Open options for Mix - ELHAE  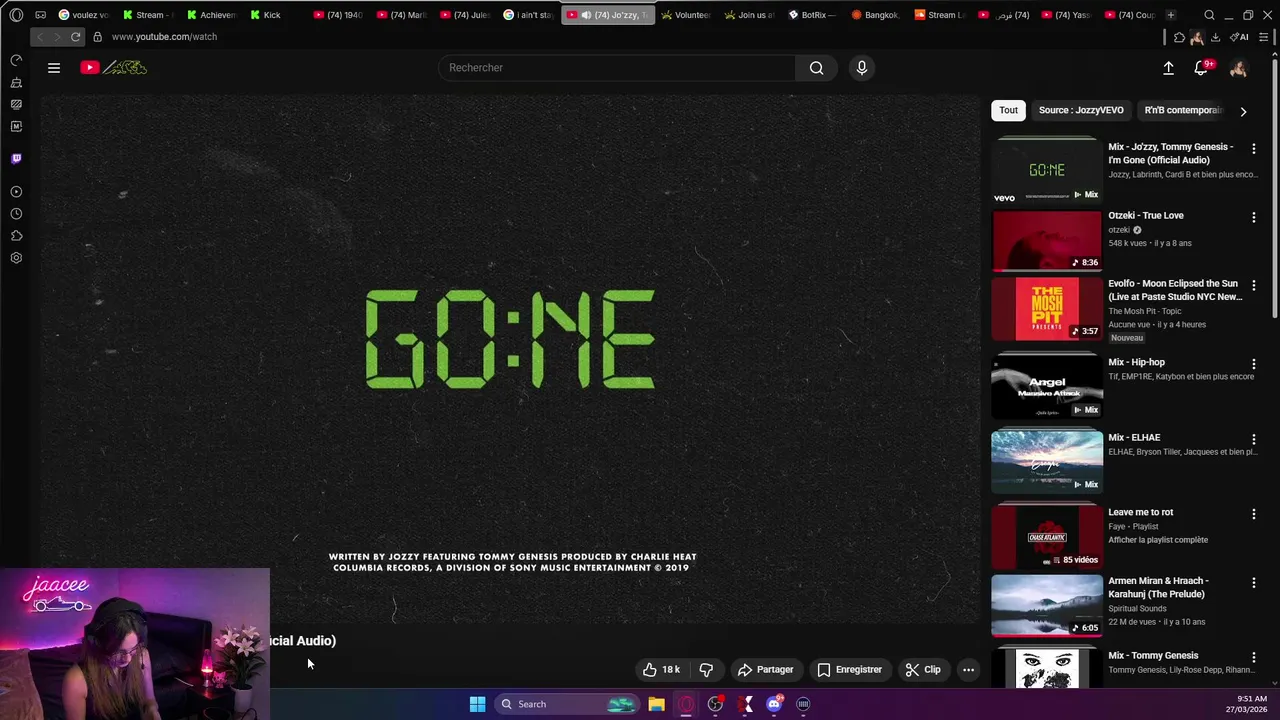[1254, 439]
